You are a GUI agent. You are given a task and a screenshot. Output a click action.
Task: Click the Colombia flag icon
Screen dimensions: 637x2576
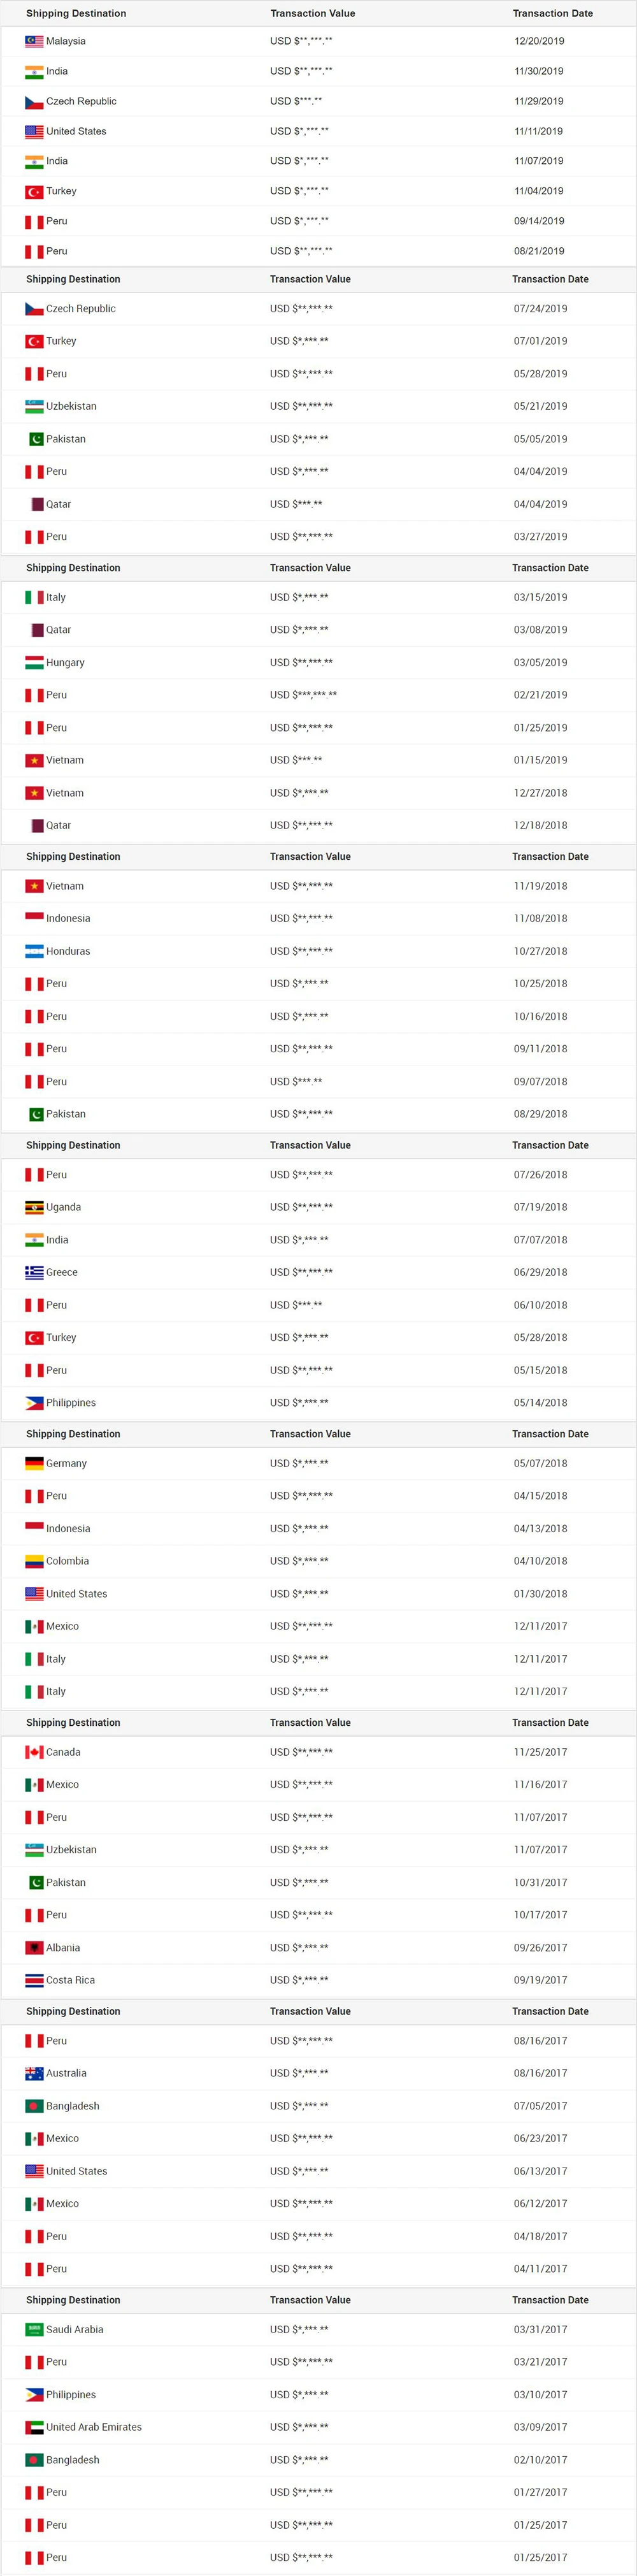(x=34, y=1561)
